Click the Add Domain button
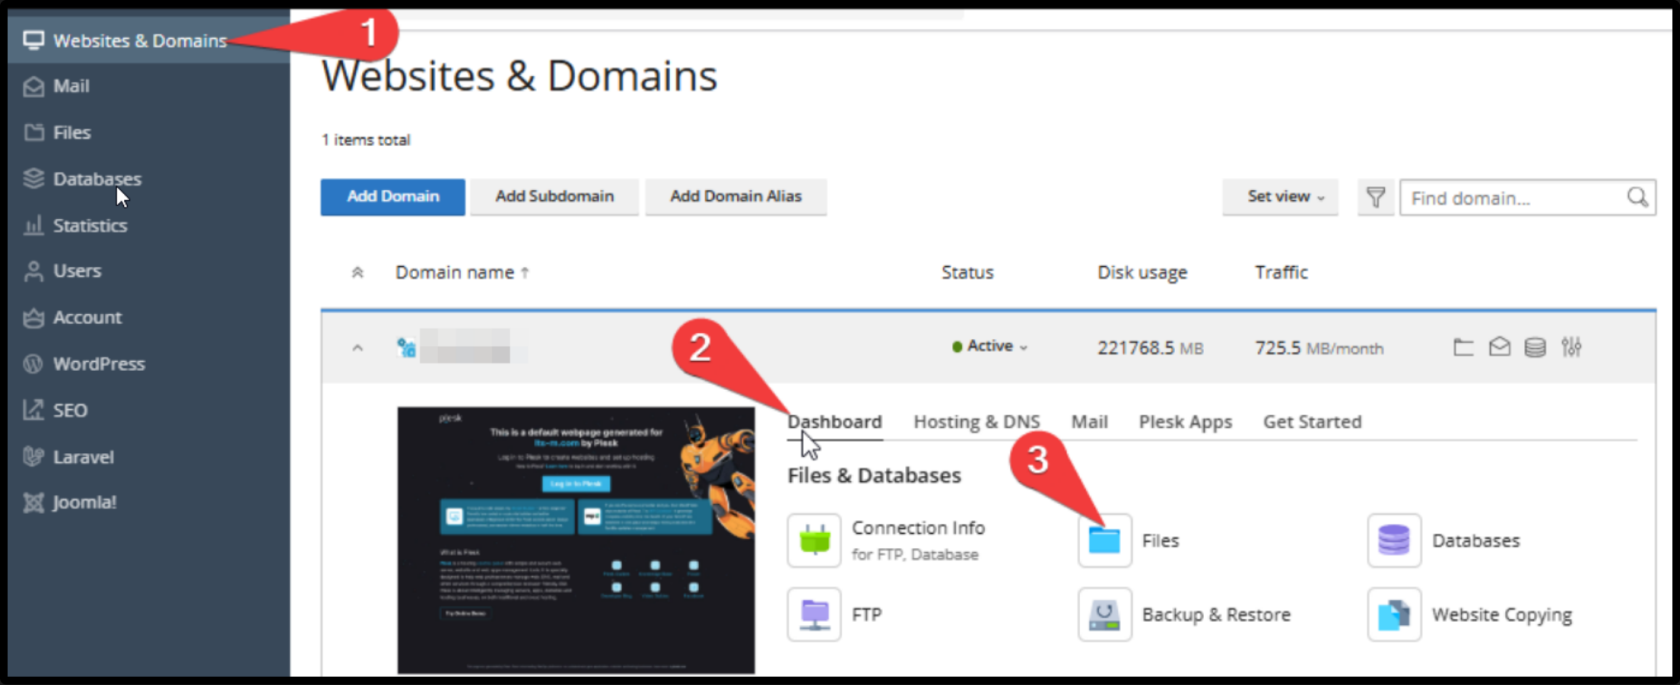The width and height of the screenshot is (1680, 685). point(393,197)
